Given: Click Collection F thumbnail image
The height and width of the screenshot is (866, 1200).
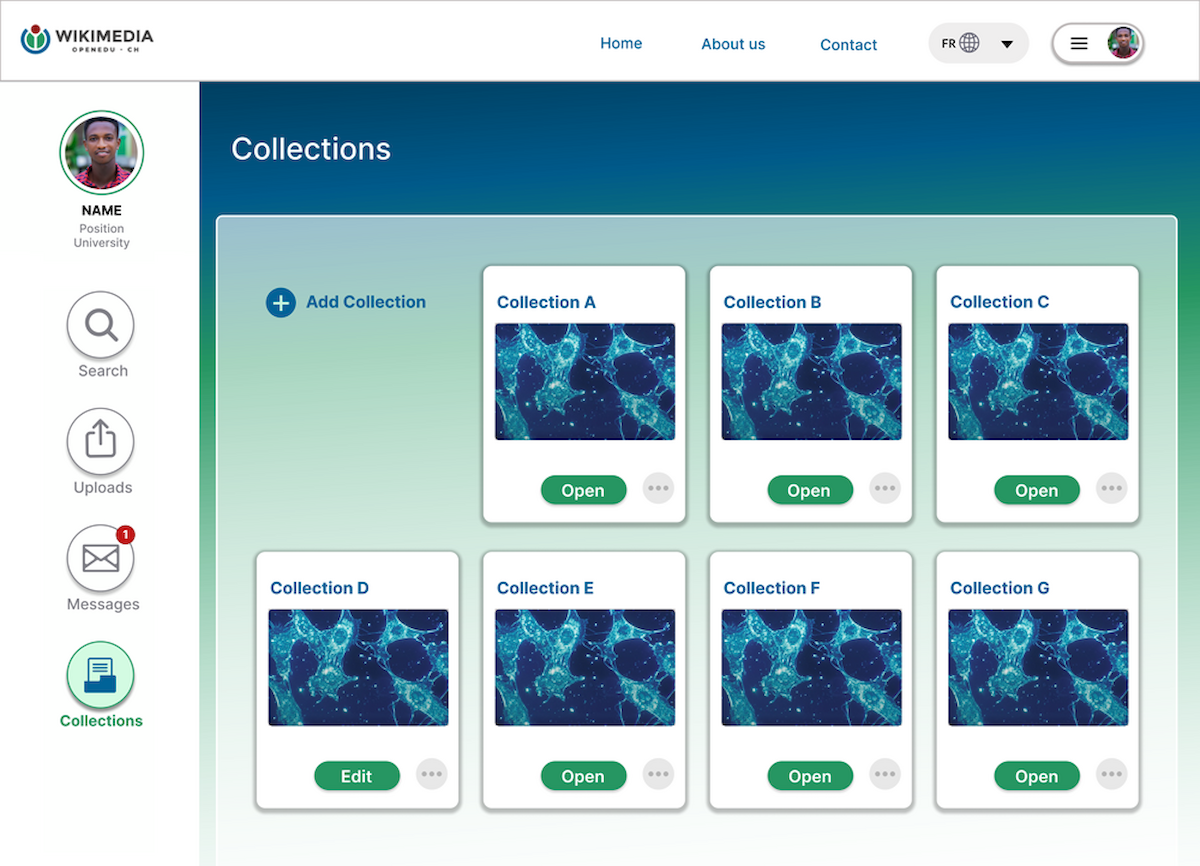Looking at the screenshot, I should coord(812,667).
